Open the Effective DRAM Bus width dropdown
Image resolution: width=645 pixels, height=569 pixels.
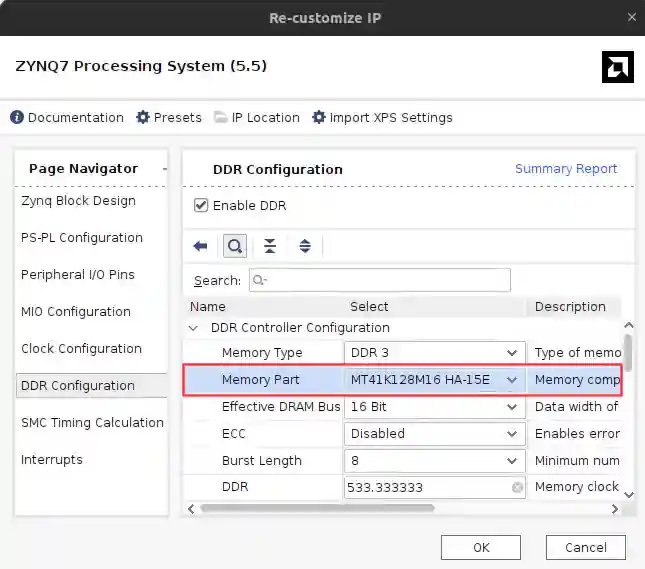(435, 406)
